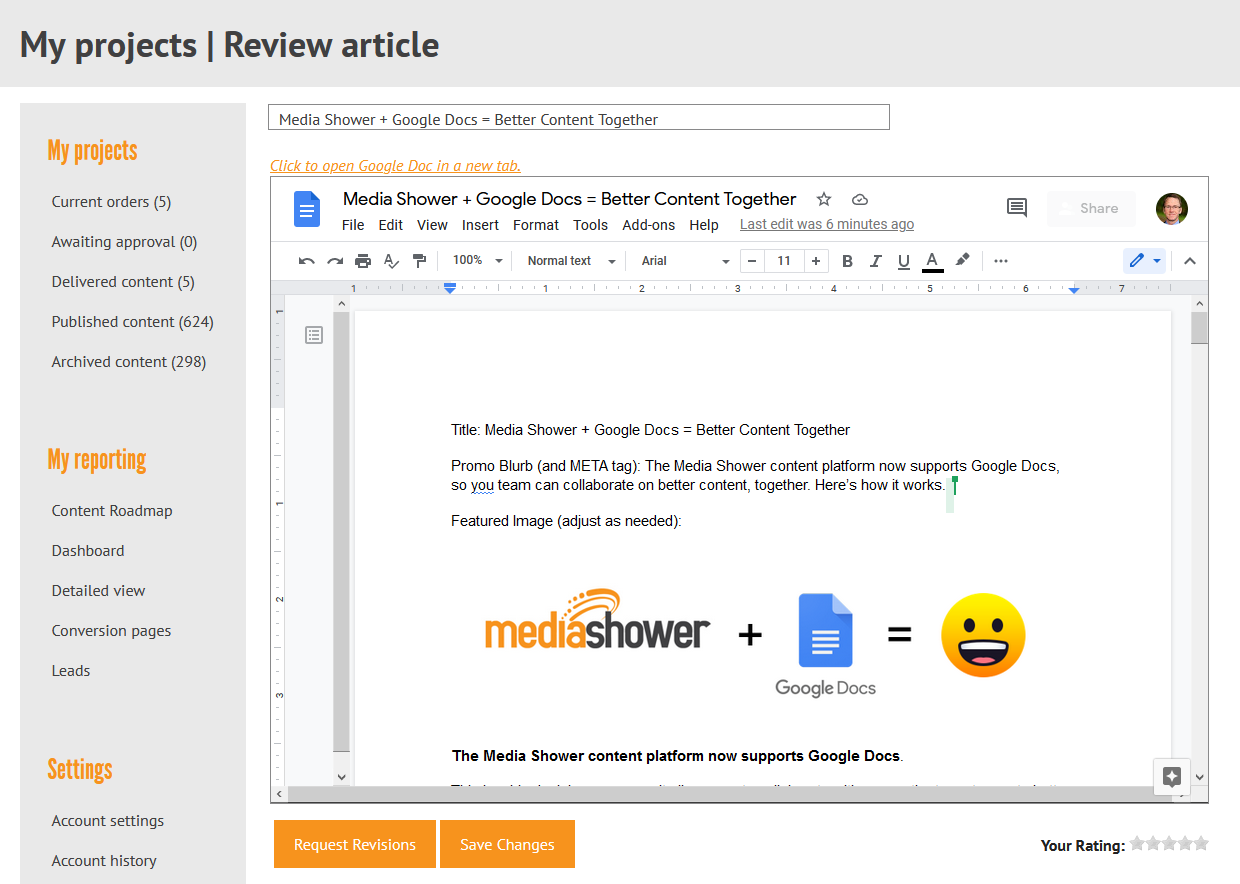This screenshot has height=884, width=1240.
Task: Select the Paint format roller icon
Action: [x=420, y=261]
